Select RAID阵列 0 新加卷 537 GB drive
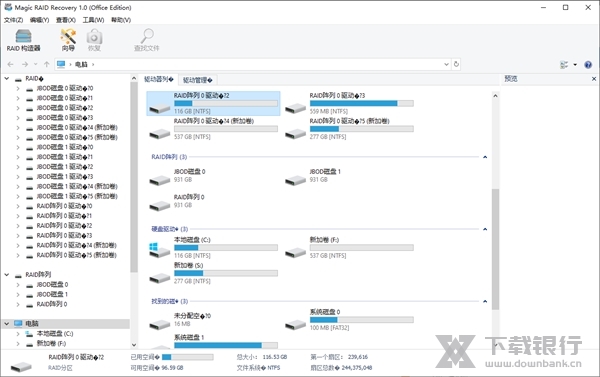The width and height of the screenshot is (600, 377). (x=213, y=129)
